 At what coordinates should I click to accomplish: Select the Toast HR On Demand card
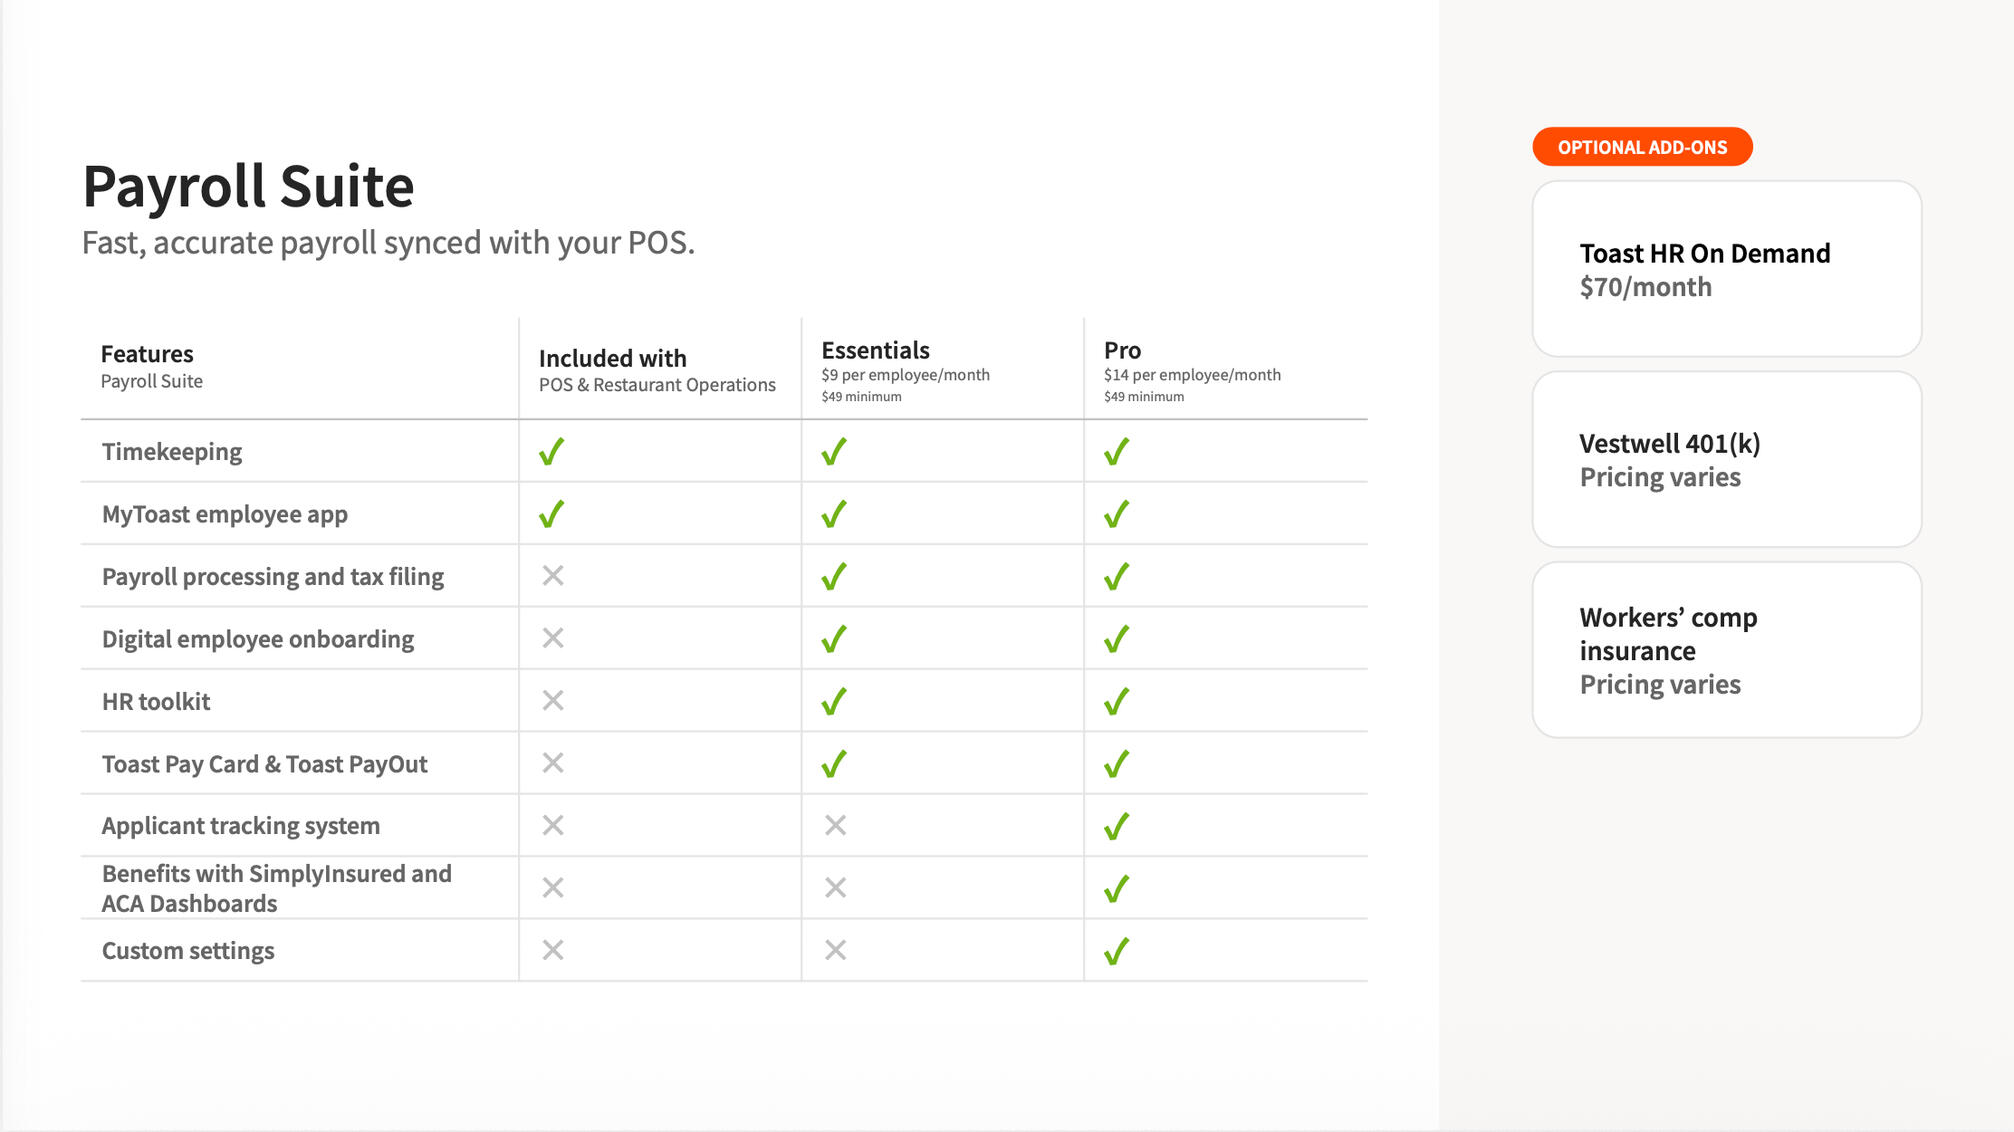coord(1726,269)
